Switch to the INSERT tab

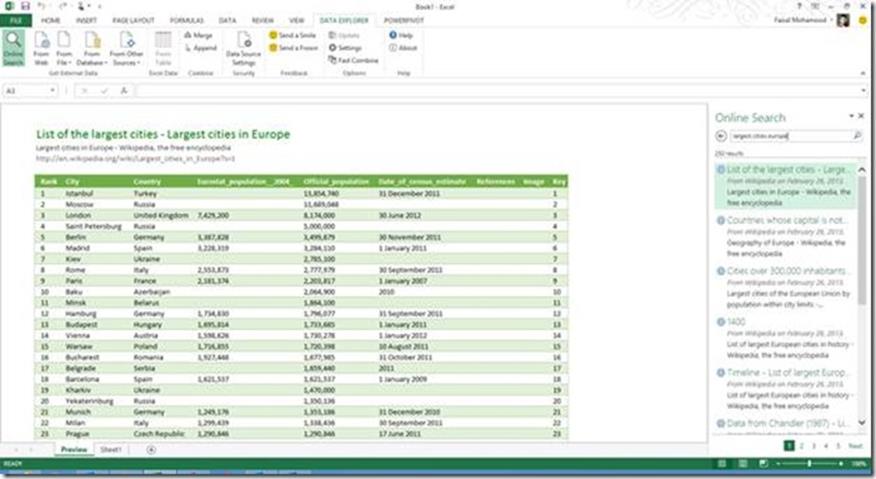86,21
